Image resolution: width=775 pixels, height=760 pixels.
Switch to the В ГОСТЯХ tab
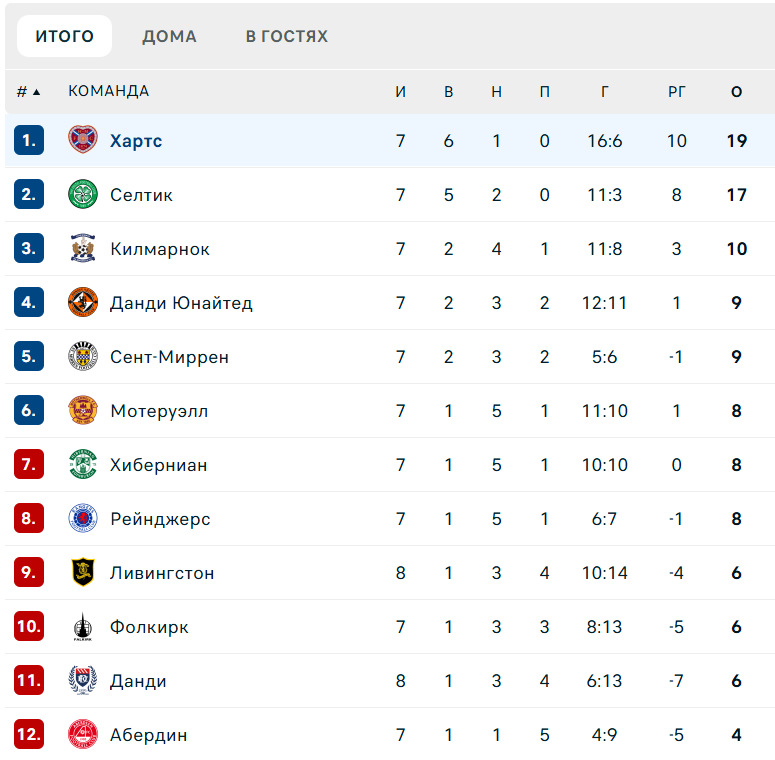click(287, 37)
